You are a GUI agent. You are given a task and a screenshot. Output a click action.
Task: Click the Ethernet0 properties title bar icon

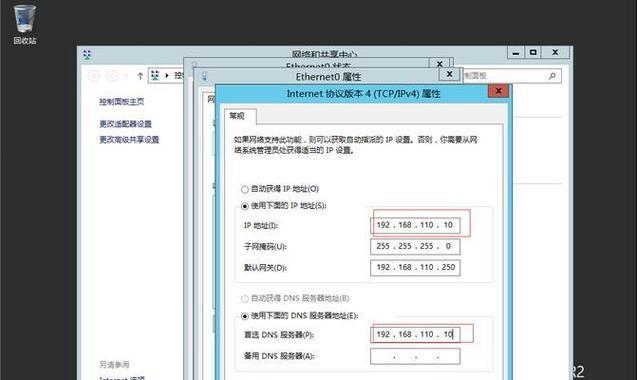pyautogui.click(x=204, y=76)
